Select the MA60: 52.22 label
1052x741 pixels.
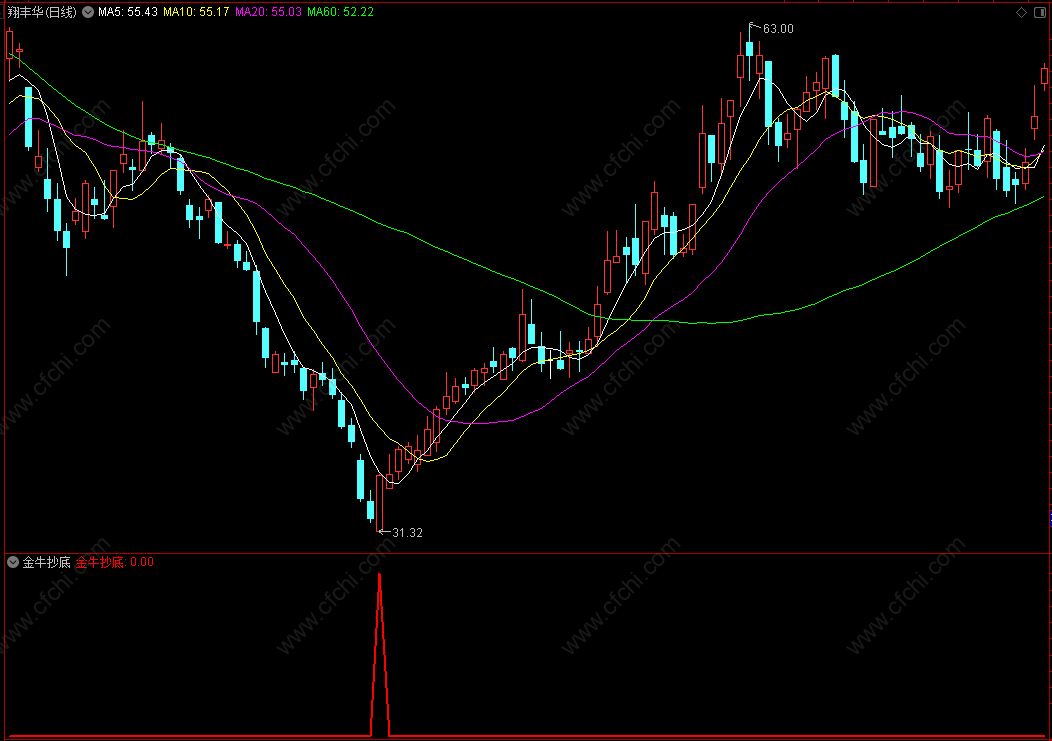[x=340, y=12]
